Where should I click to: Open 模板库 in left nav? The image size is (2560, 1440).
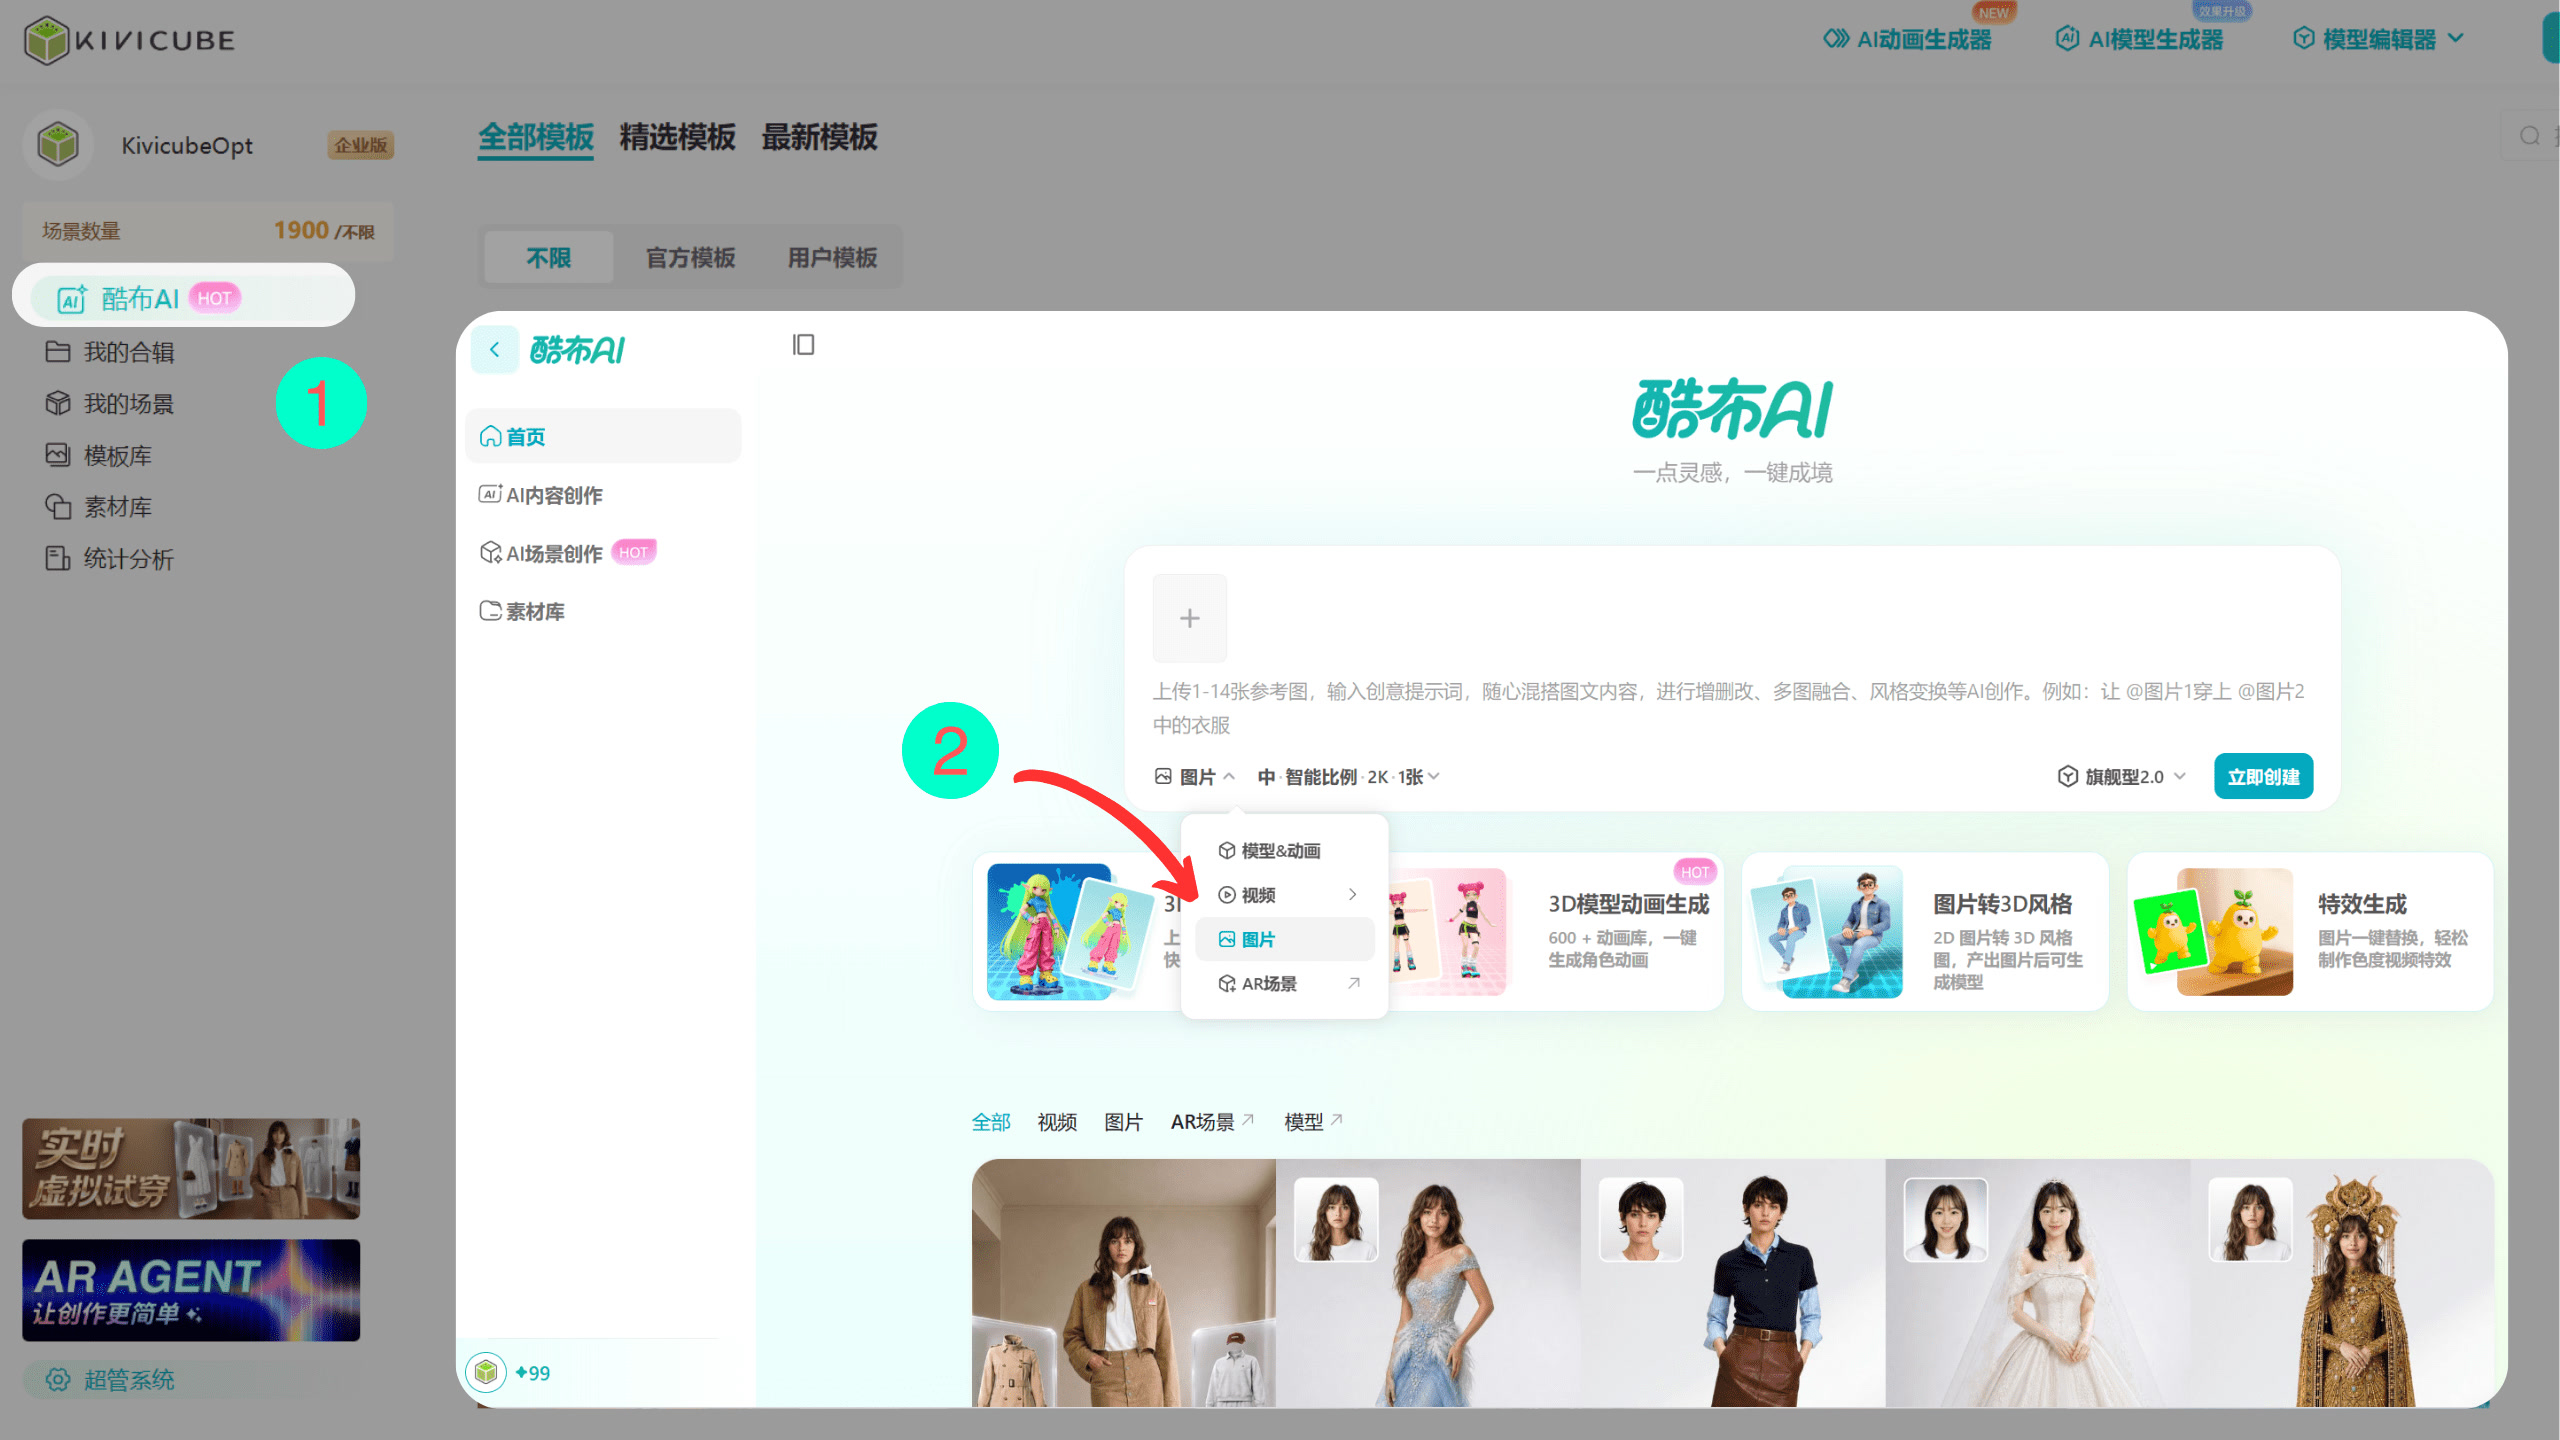(x=99, y=456)
